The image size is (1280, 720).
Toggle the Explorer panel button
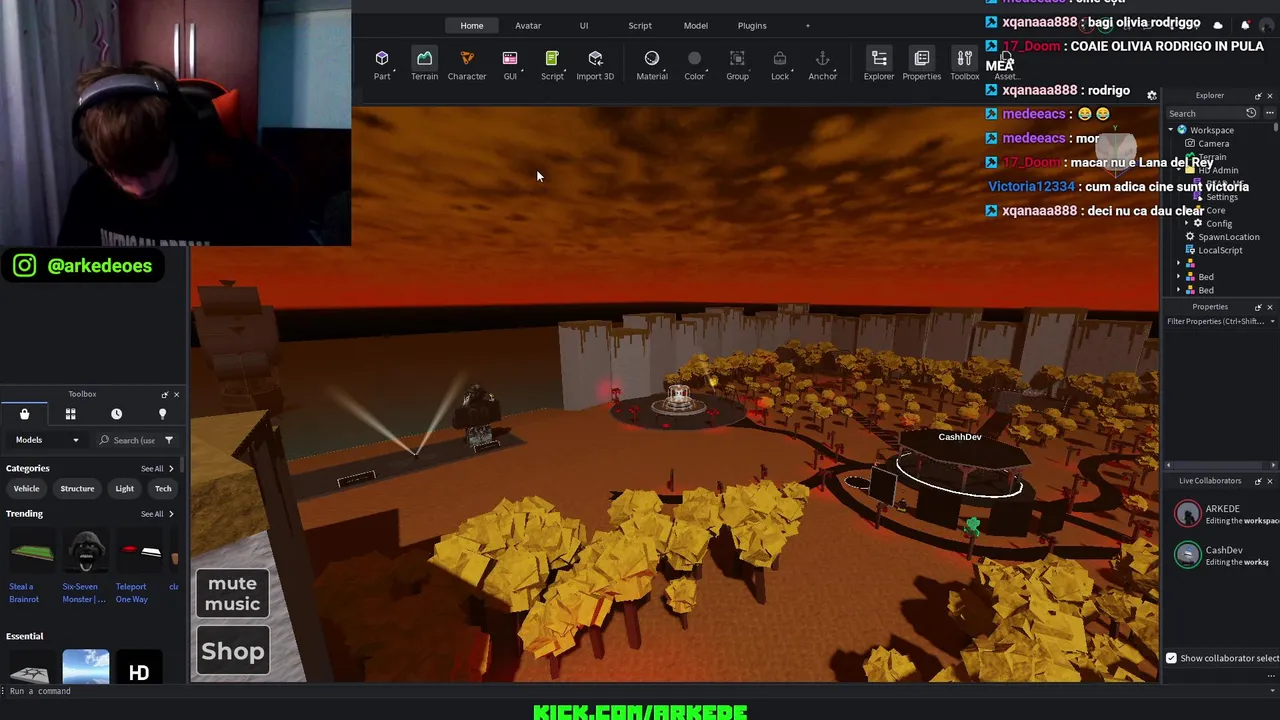tap(879, 64)
